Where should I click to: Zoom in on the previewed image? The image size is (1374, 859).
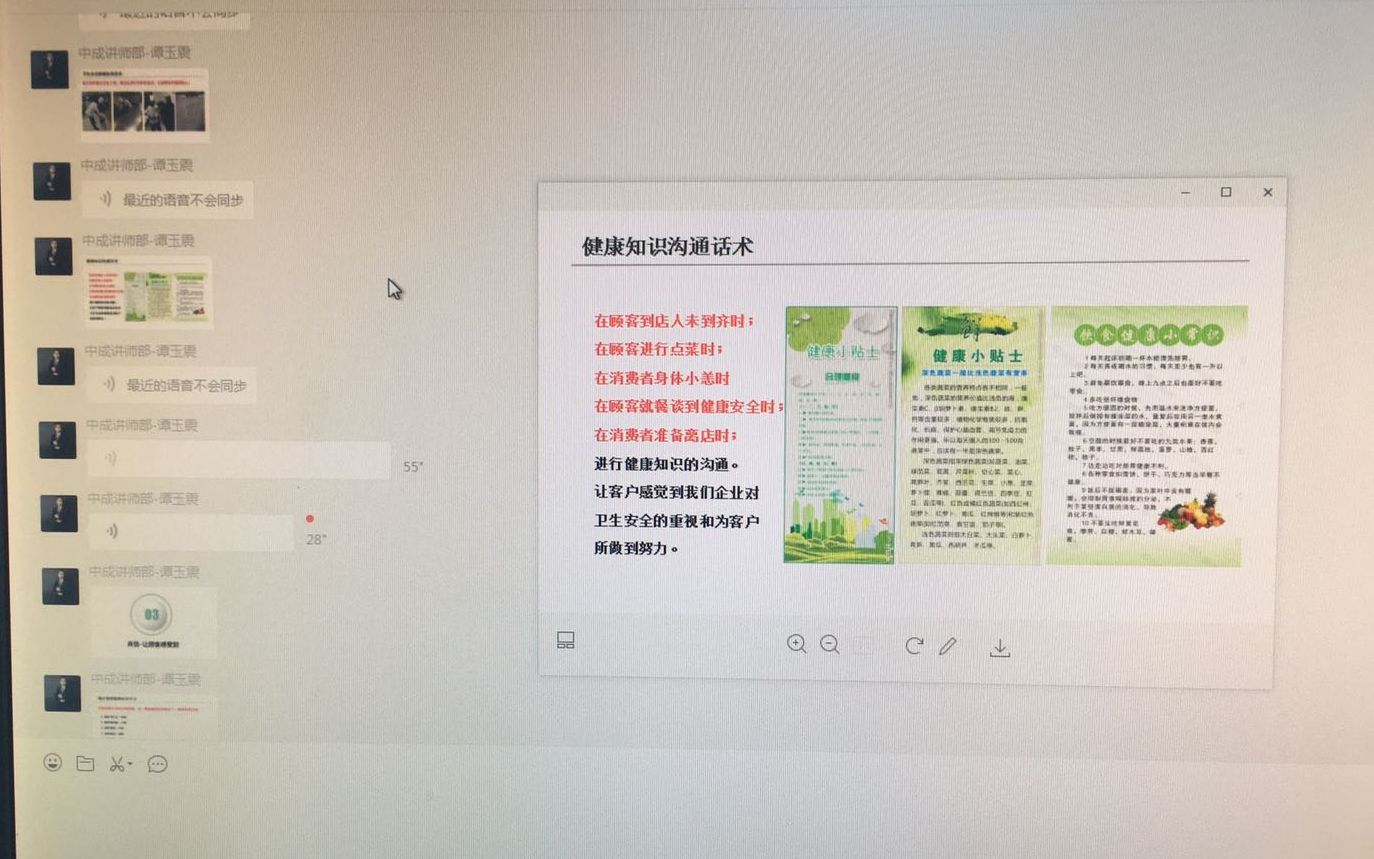click(x=796, y=644)
